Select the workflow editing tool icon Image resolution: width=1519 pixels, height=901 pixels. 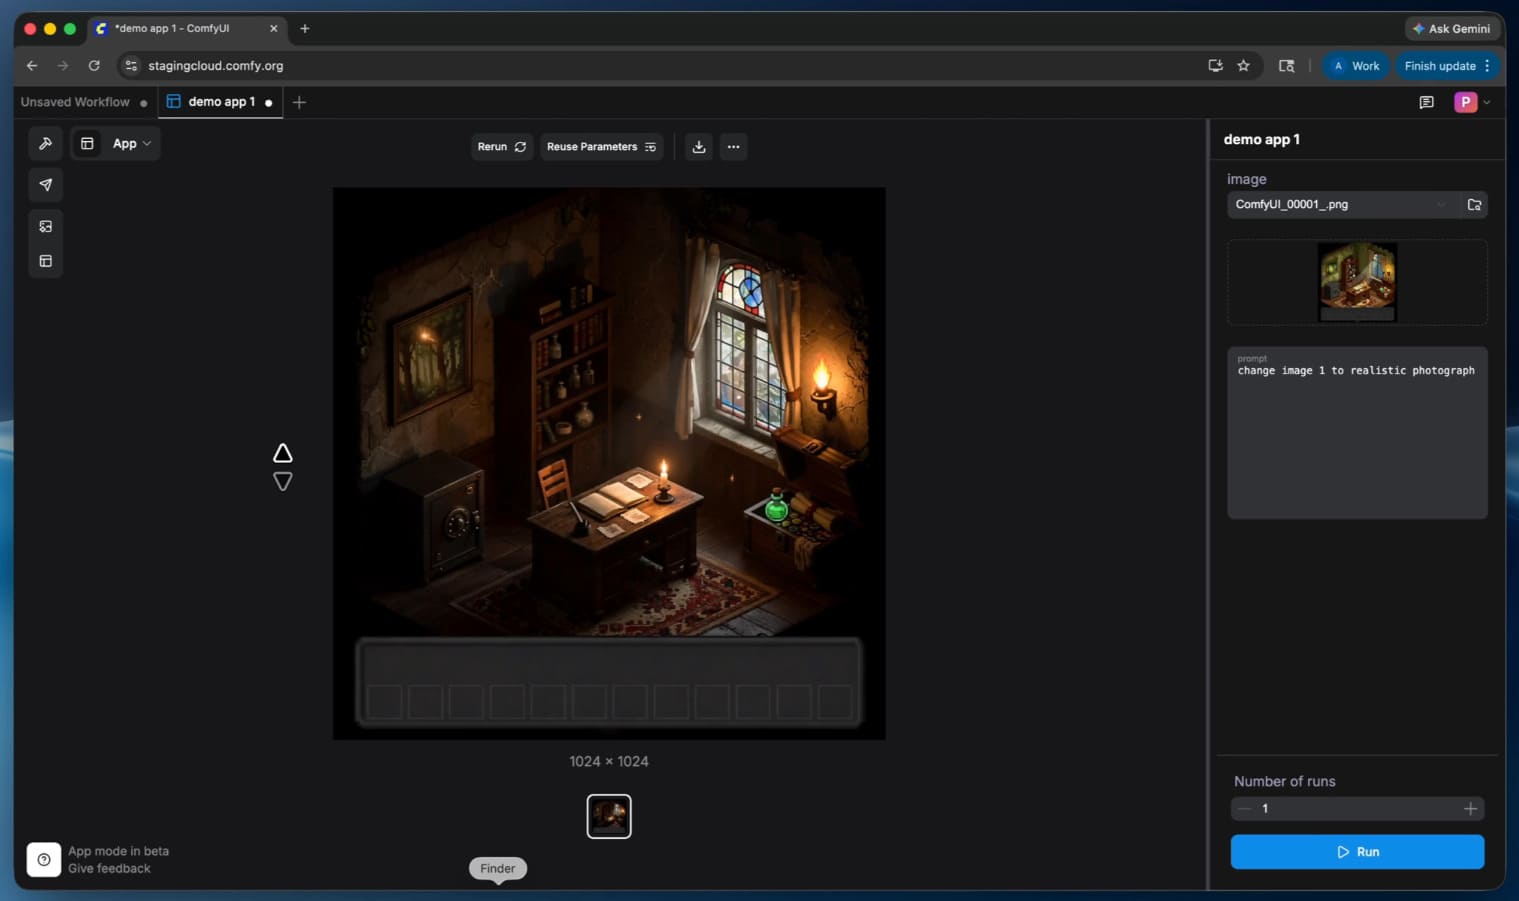pos(45,143)
